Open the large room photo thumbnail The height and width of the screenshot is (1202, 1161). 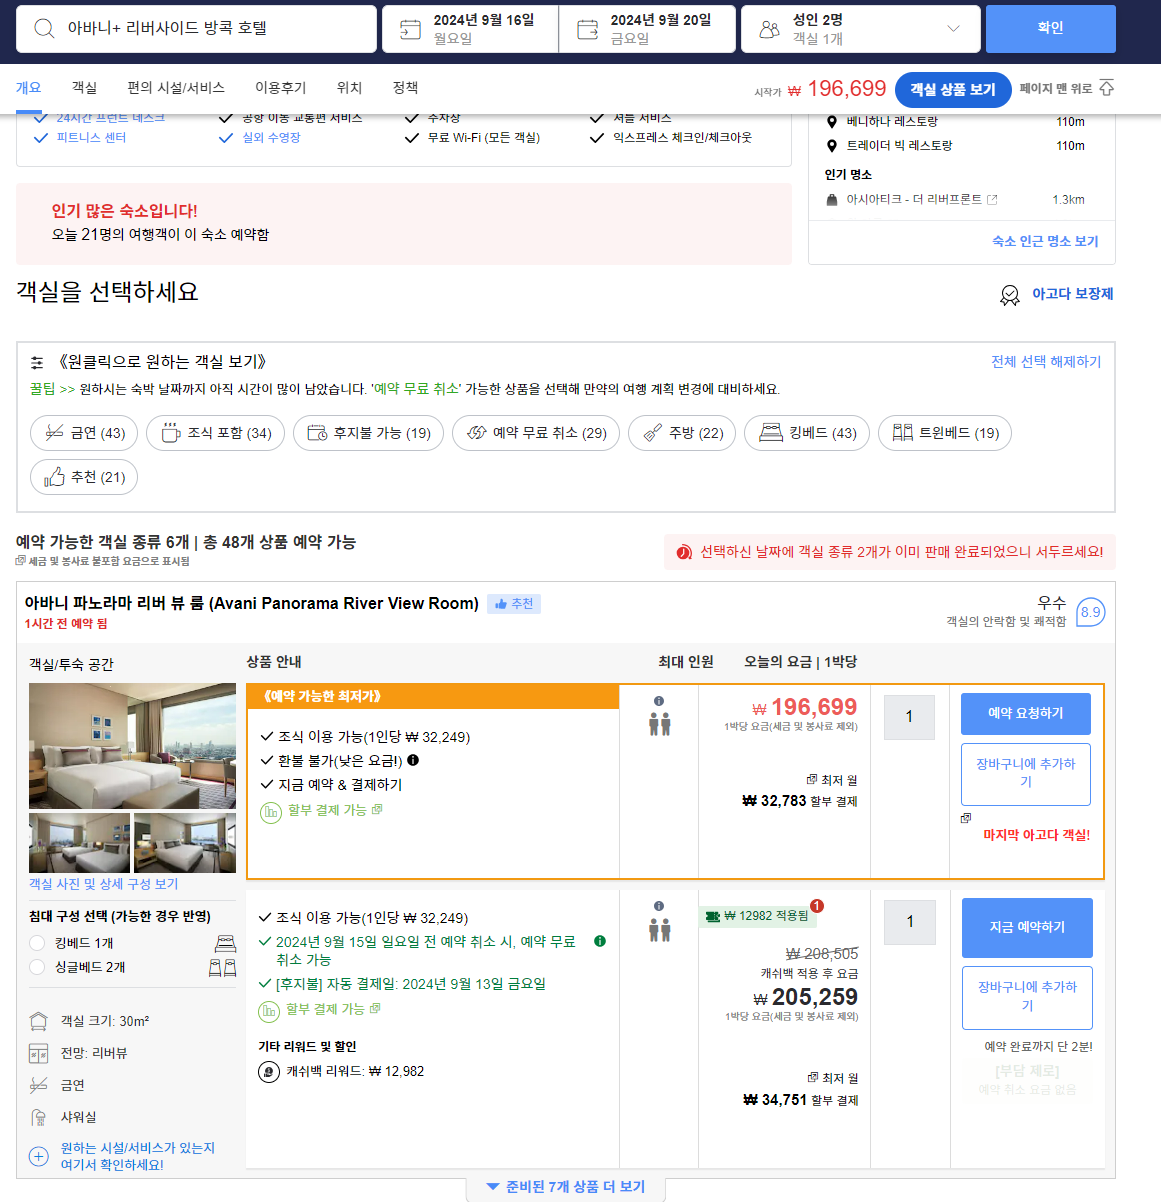pyautogui.click(x=132, y=746)
